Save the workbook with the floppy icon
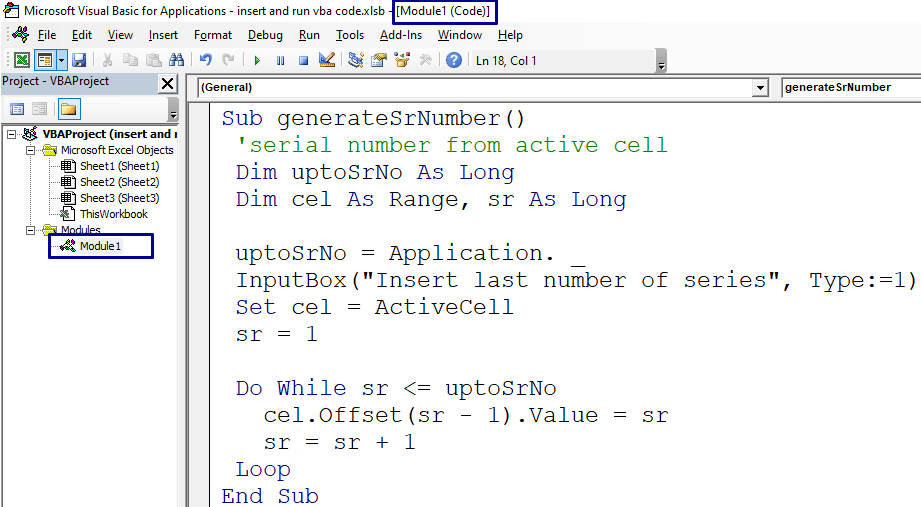The image size is (921, 507). pos(79,60)
